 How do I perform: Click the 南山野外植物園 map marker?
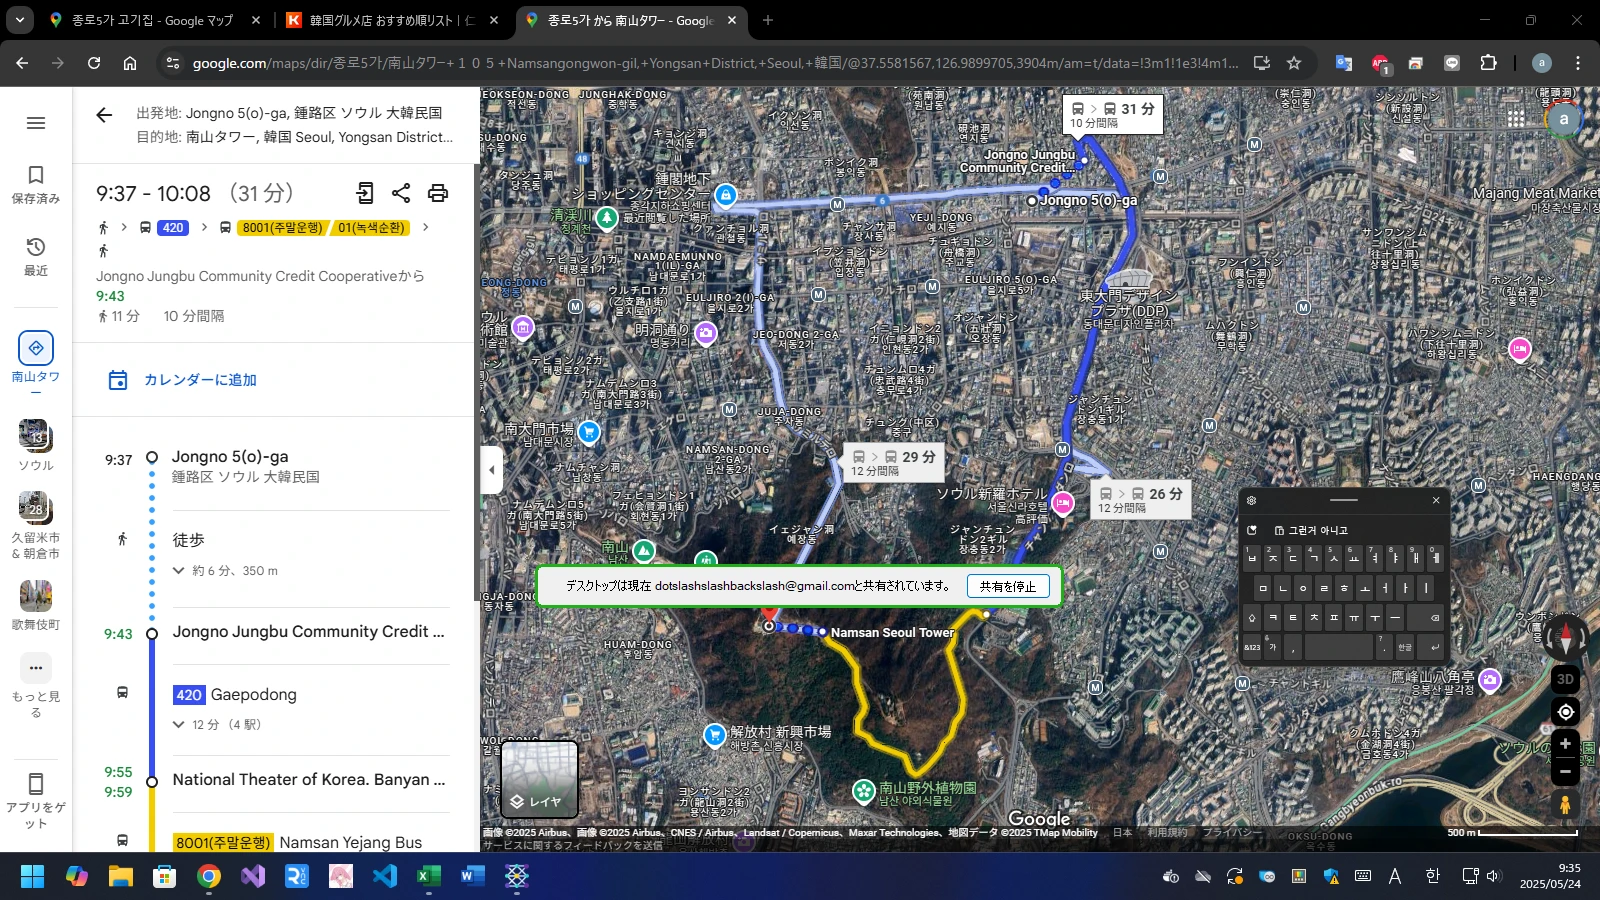(x=864, y=791)
